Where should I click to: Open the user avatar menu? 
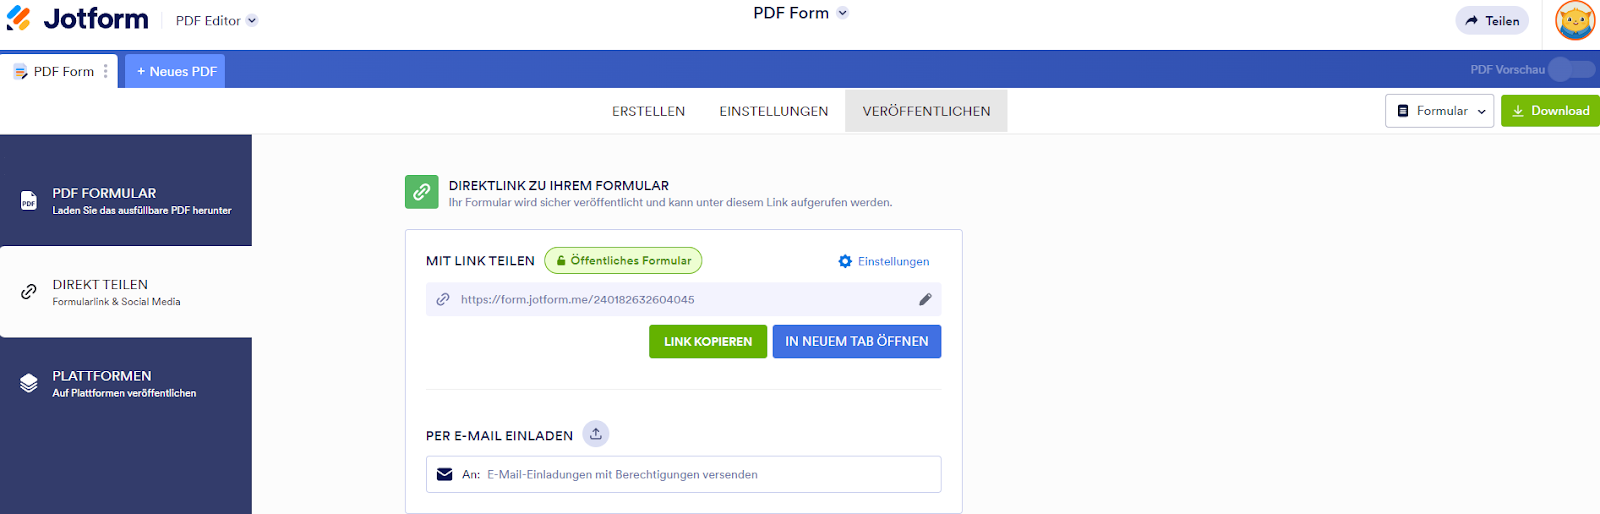(x=1575, y=21)
